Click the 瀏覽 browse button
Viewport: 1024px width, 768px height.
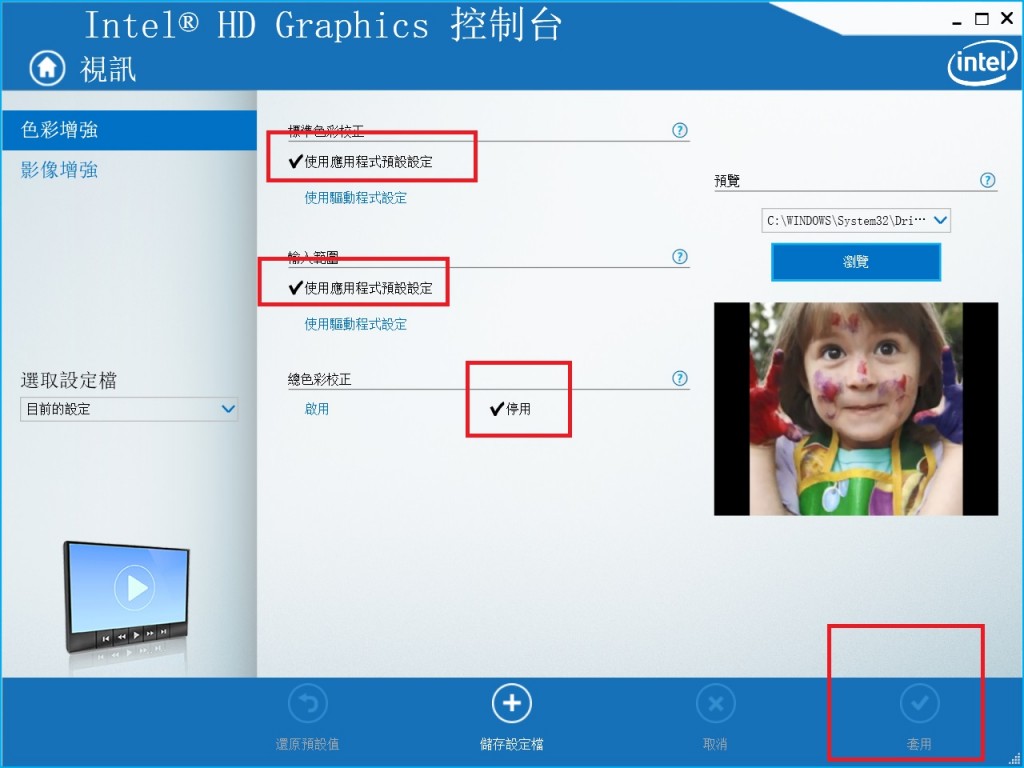tap(856, 262)
